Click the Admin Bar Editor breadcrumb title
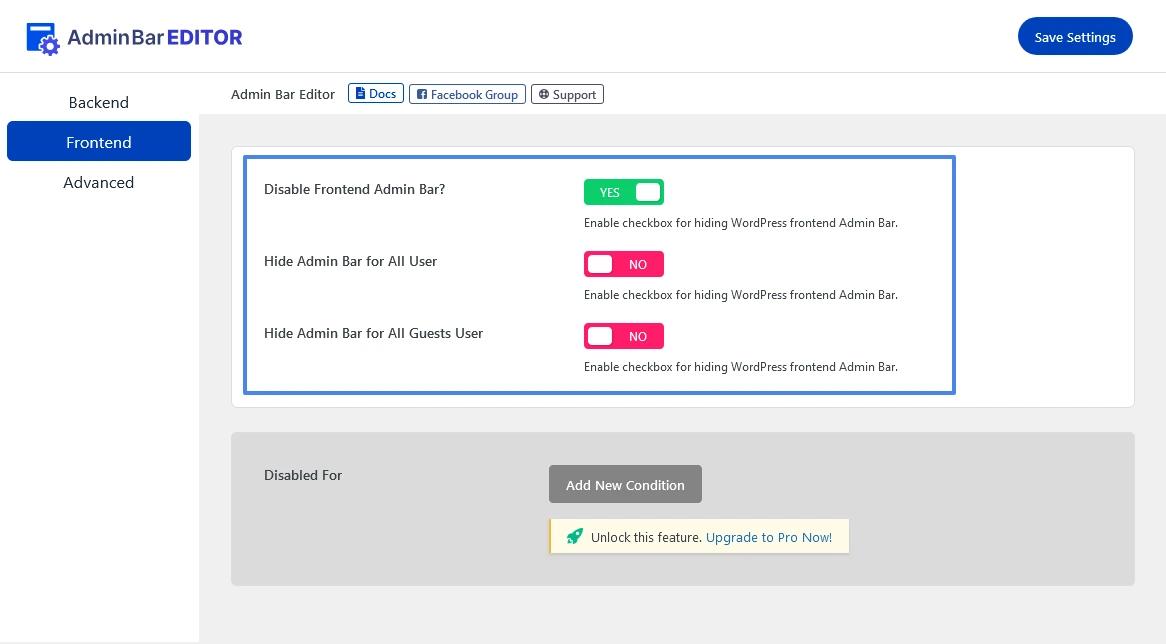 pyautogui.click(x=283, y=94)
